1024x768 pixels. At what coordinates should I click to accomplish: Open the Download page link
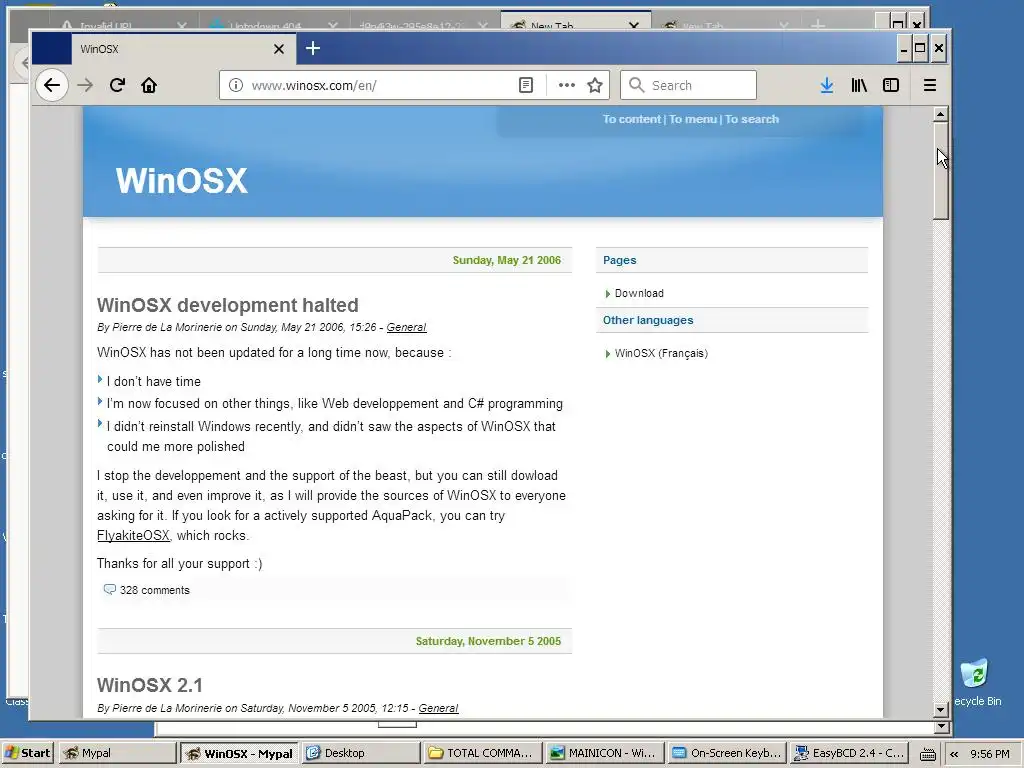pyautogui.click(x=639, y=293)
